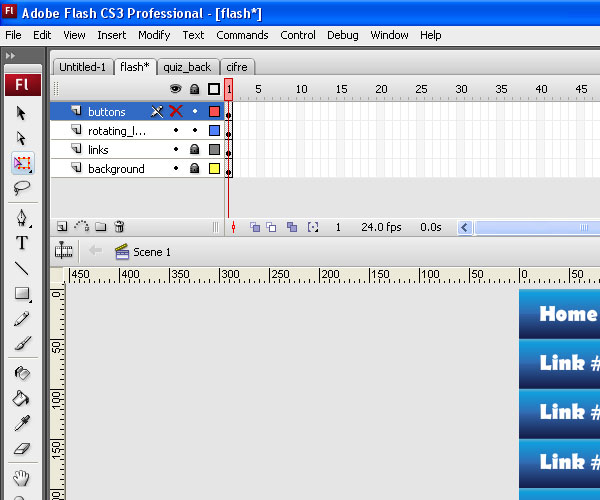Click Edit Multiple Frames icon
The height and width of the screenshot is (500, 600).
coord(292,227)
